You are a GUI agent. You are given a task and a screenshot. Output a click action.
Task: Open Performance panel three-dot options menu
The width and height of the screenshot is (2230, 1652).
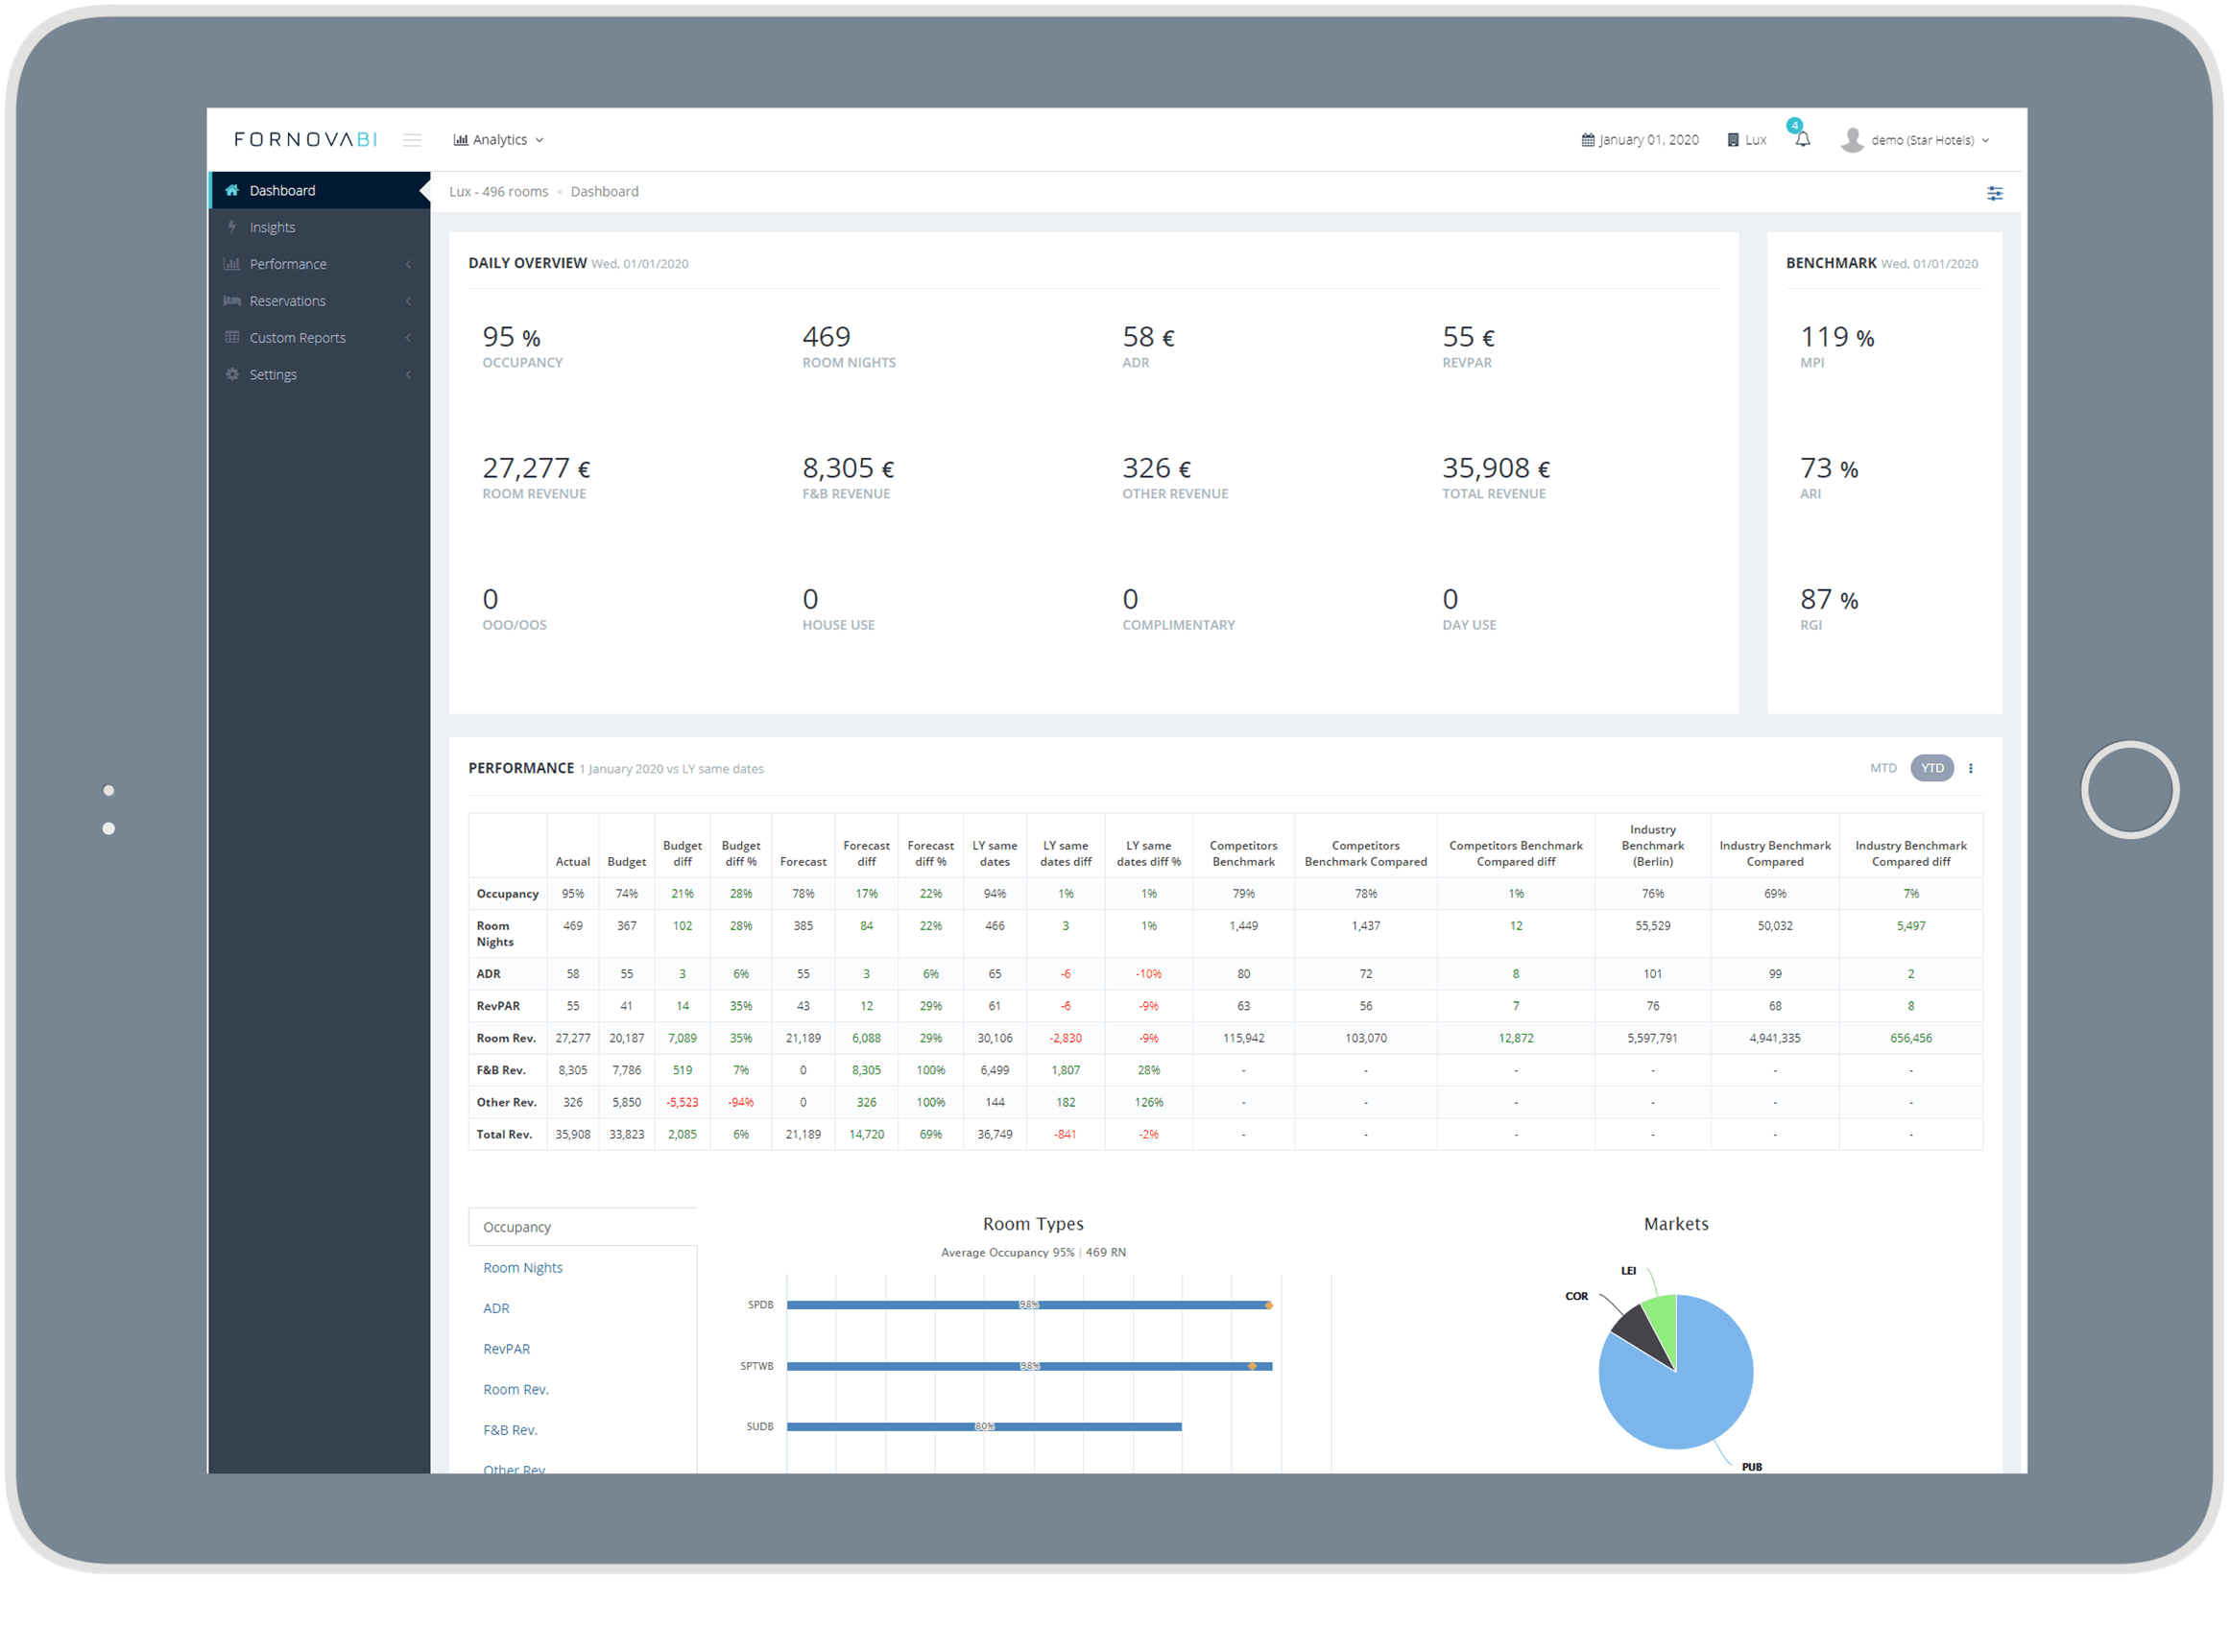pyautogui.click(x=1970, y=768)
